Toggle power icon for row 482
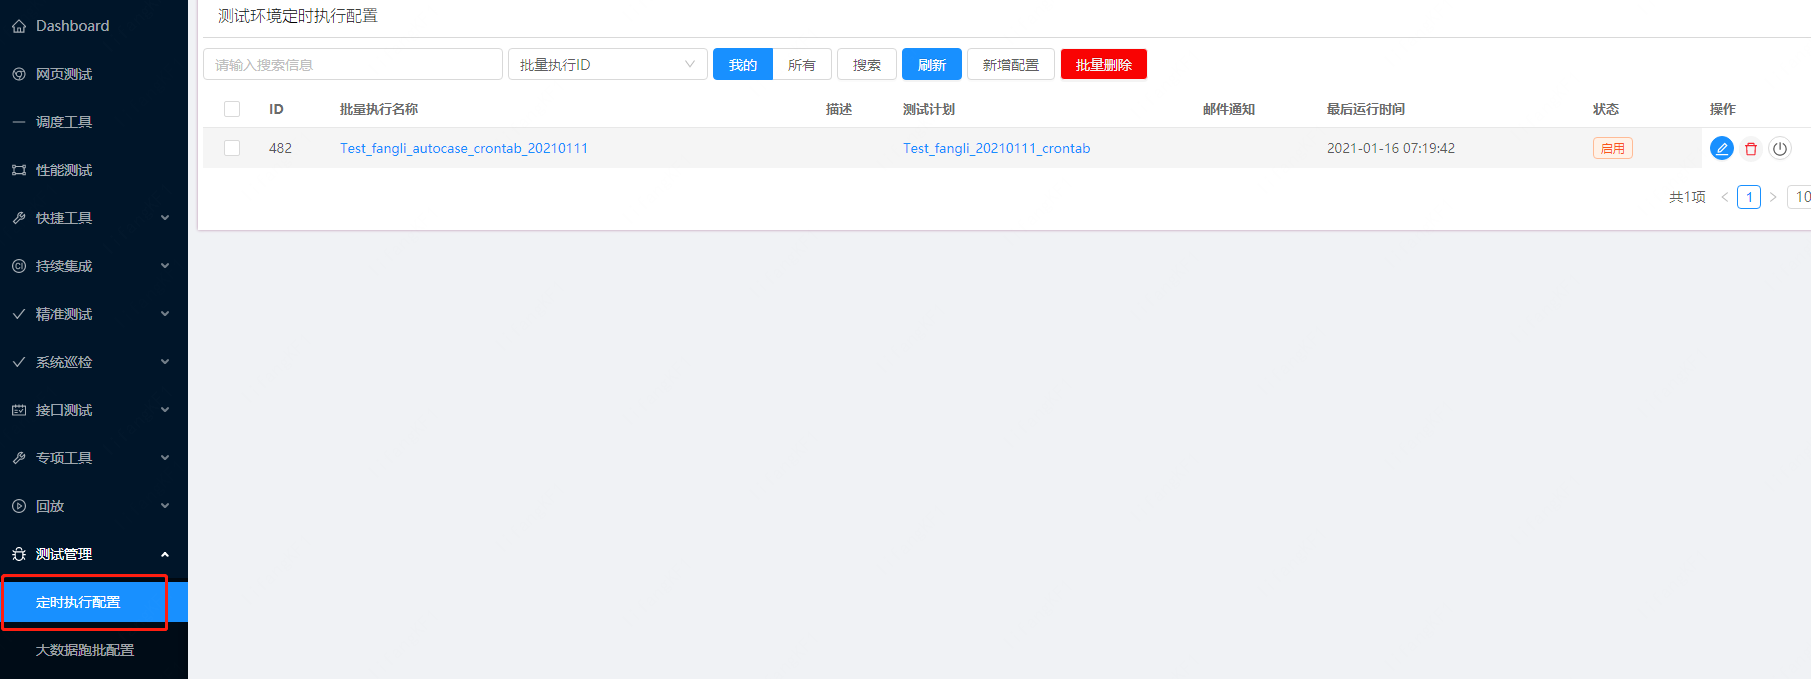The image size is (1811, 679). pos(1780,148)
